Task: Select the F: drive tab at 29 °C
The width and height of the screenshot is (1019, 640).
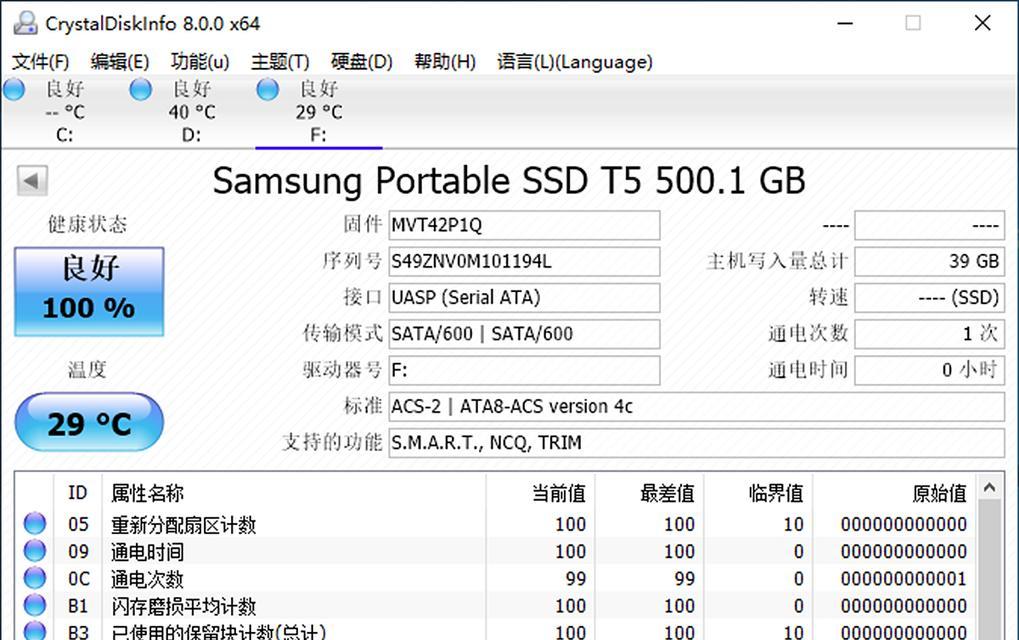Action: (x=318, y=112)
